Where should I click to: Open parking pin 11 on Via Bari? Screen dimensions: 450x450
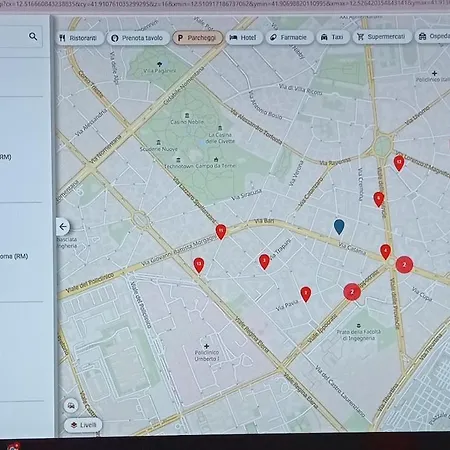(x=221, y=232)
